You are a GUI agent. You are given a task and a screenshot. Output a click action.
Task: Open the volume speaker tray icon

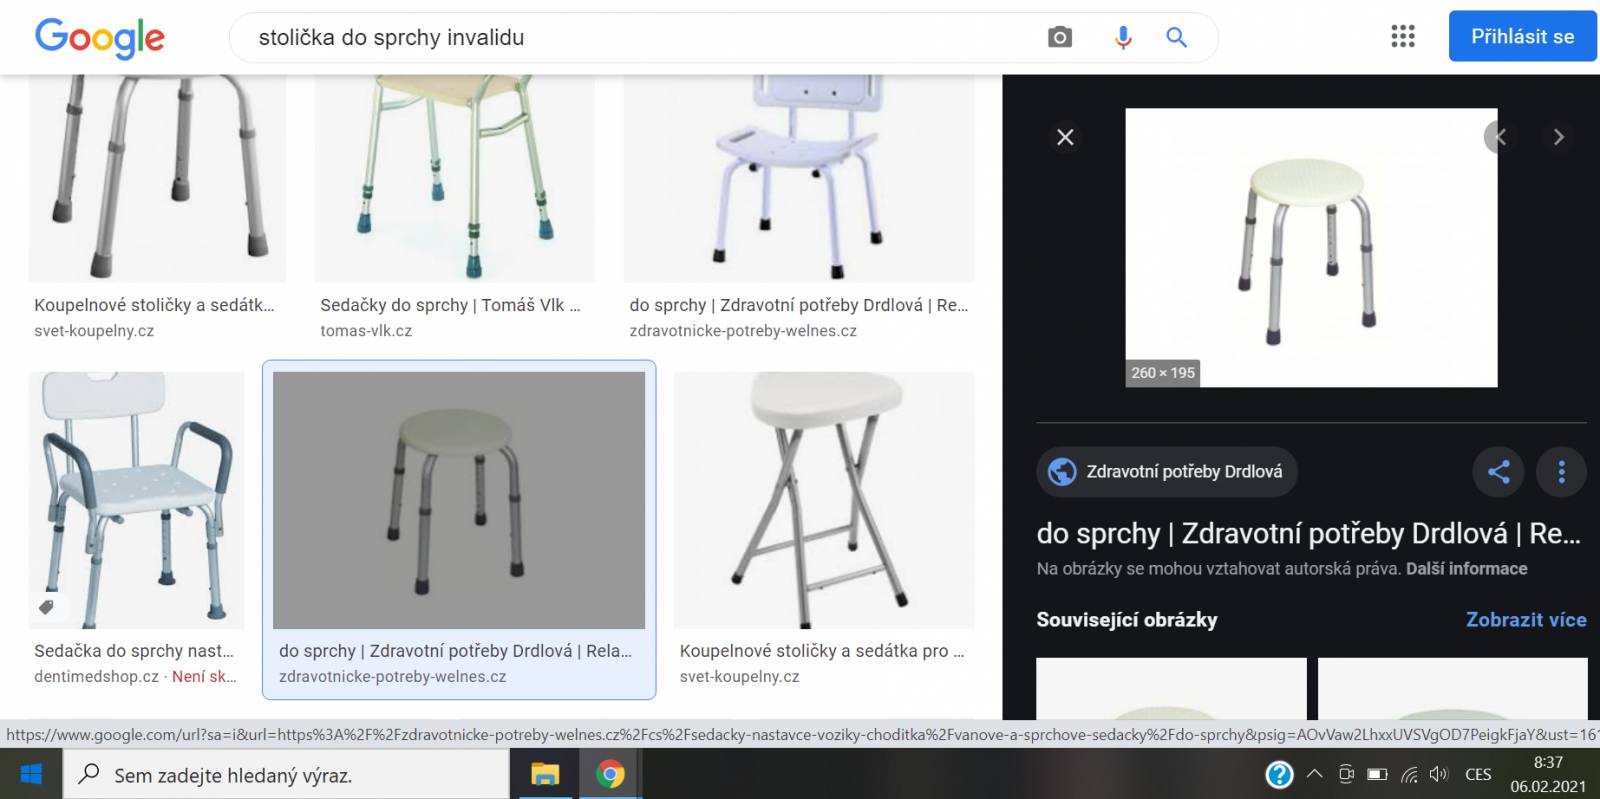click(1439, 774)
